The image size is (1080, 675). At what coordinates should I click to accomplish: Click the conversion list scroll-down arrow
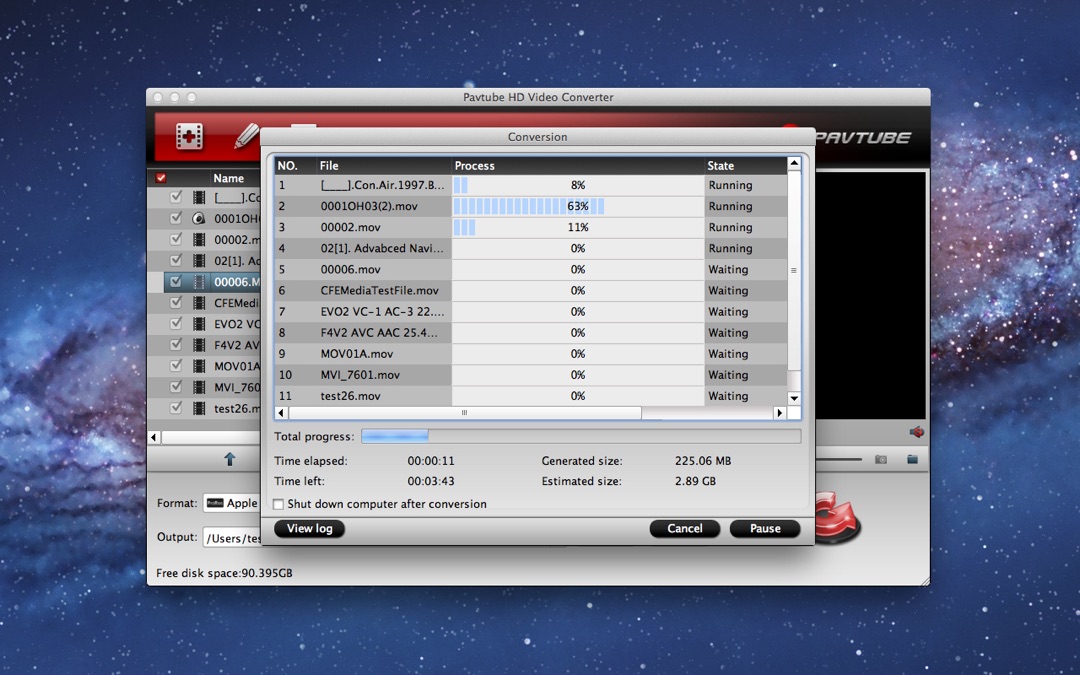[x=794, y=398]
